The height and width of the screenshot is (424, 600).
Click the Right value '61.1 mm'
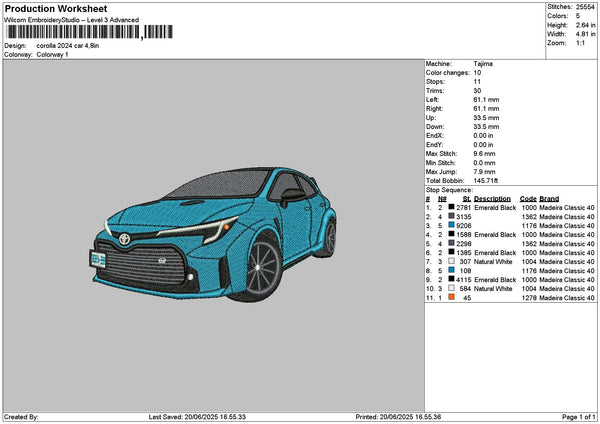pyautogui.click(x=486, y=109)
